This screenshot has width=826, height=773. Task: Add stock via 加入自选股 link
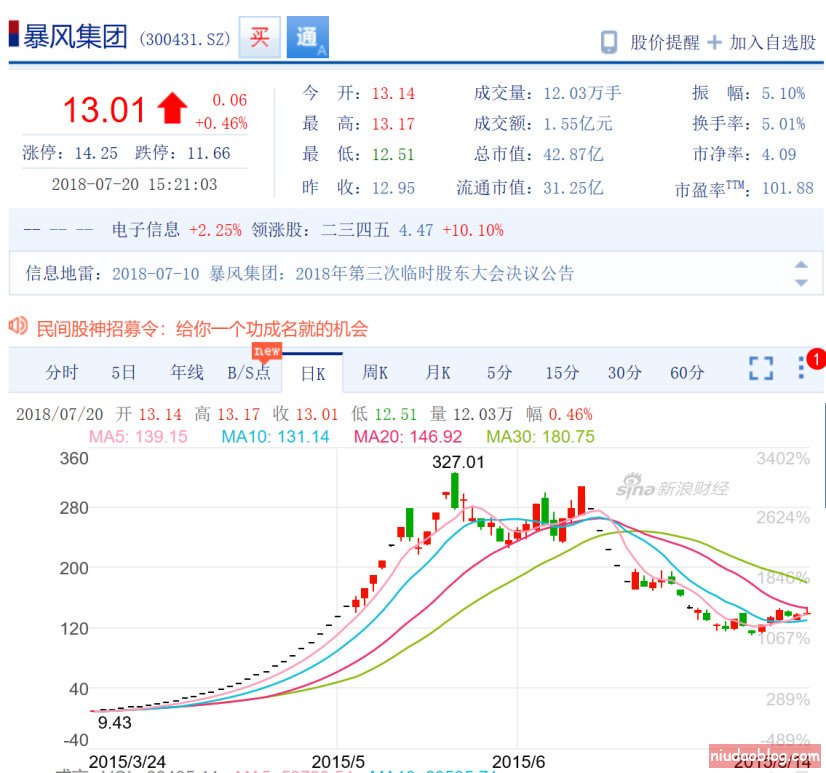click(x=773, y=42)
